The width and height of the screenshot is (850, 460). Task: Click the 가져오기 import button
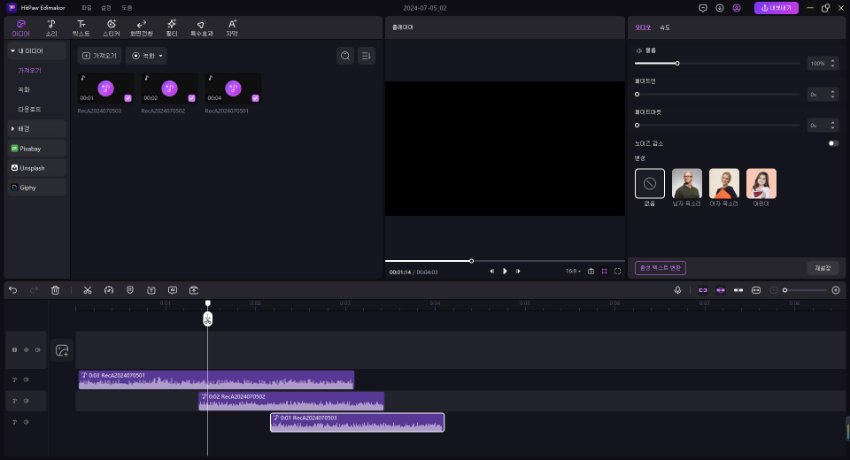pos(99,56)
